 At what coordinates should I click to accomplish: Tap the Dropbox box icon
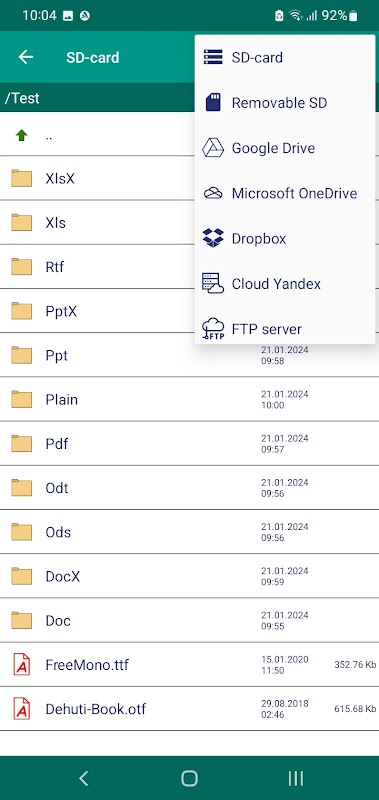pos(213,238)
